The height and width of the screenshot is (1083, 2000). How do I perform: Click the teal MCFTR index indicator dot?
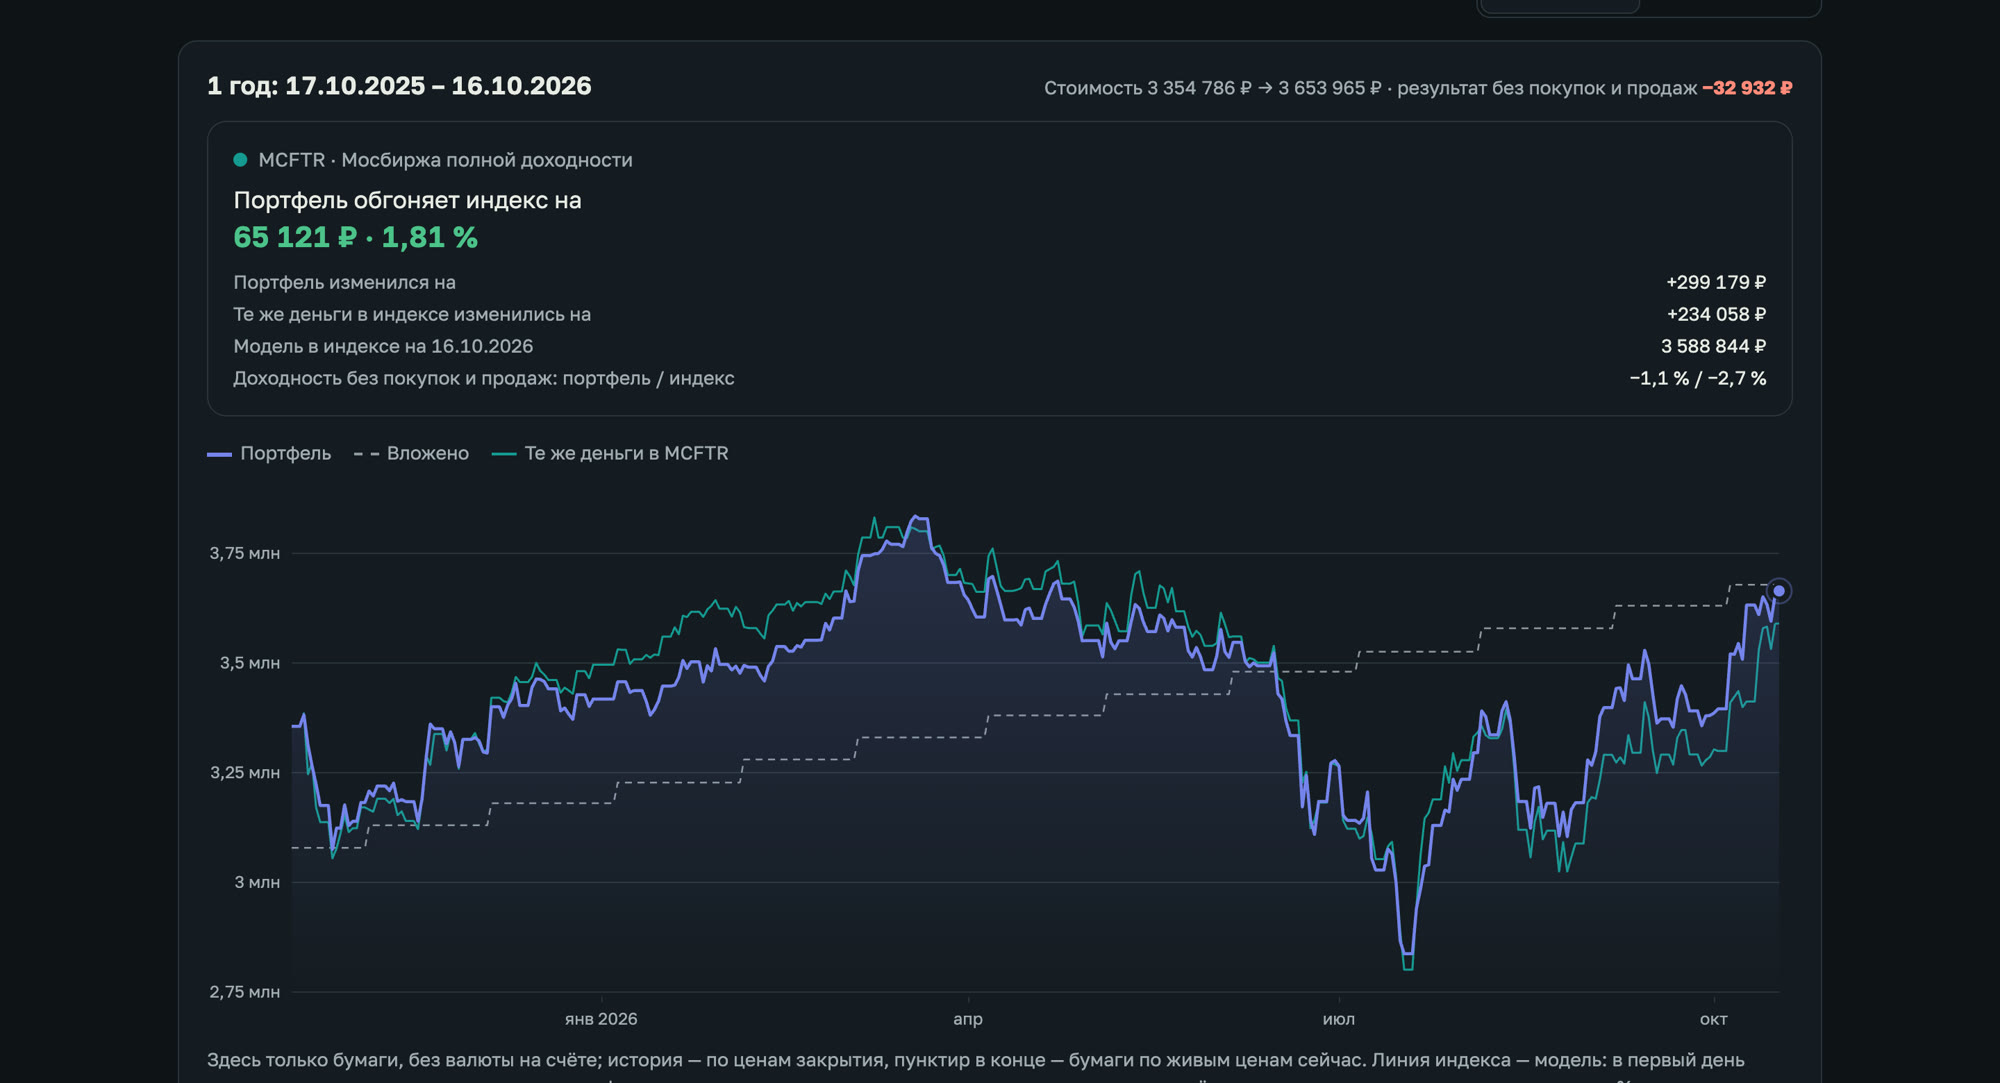click(240, 160)
